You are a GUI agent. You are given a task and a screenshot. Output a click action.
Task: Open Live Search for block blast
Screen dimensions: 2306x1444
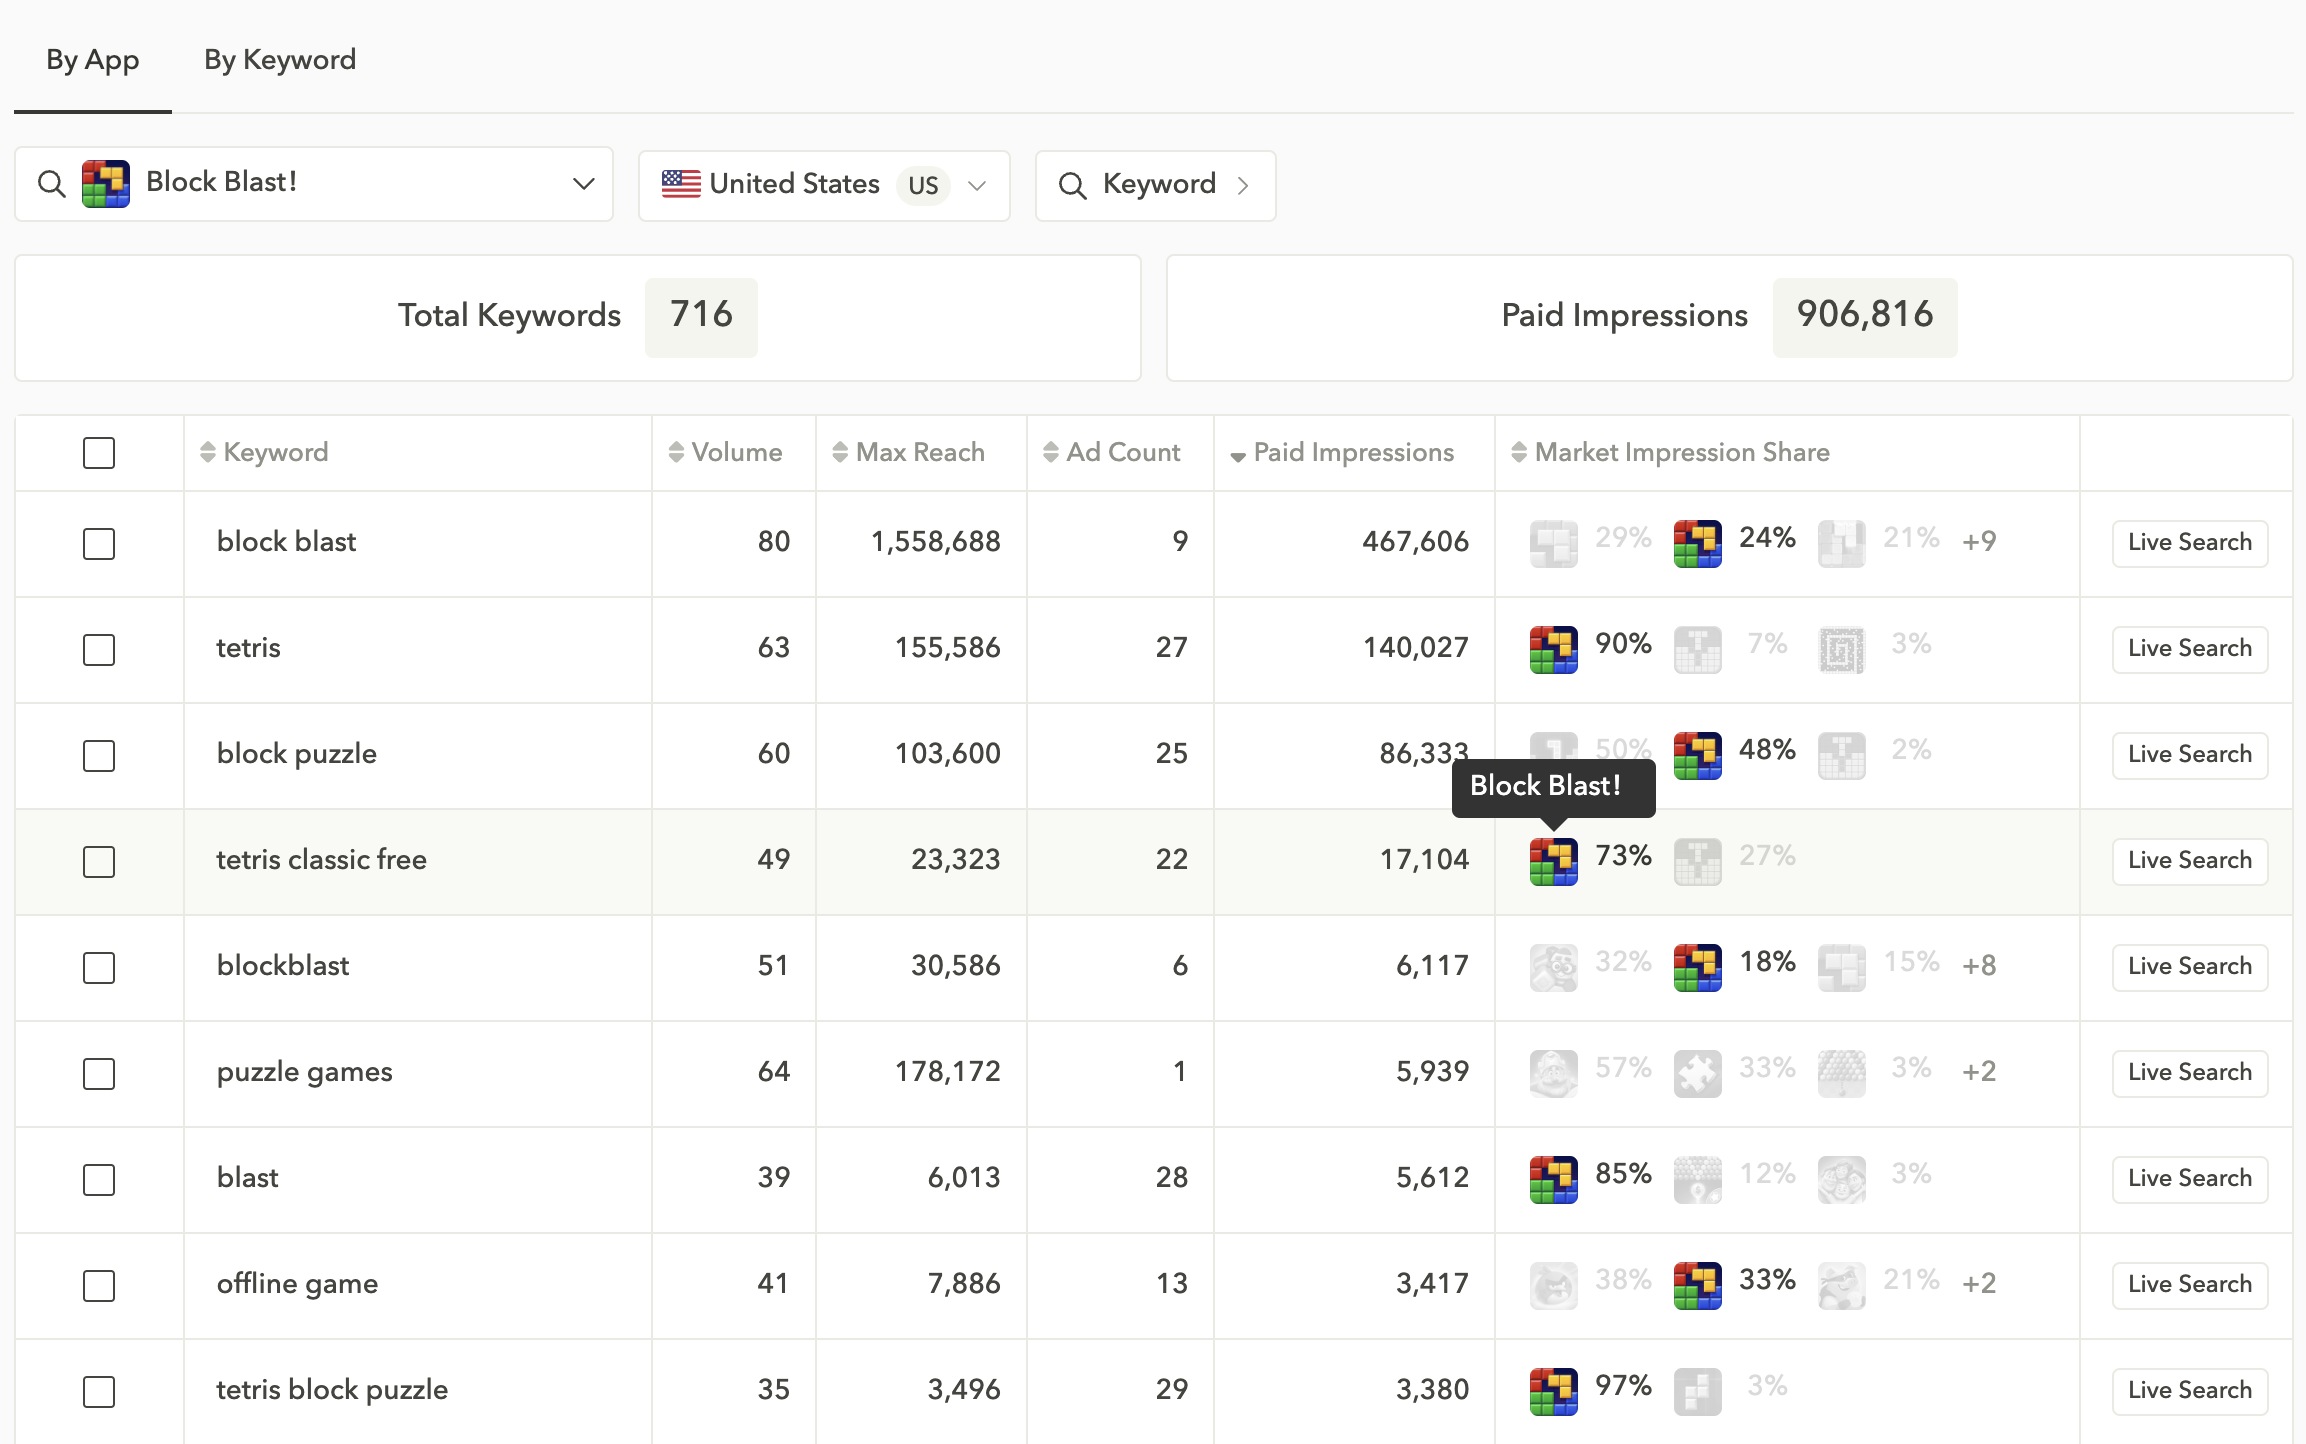pos(2190,543)
